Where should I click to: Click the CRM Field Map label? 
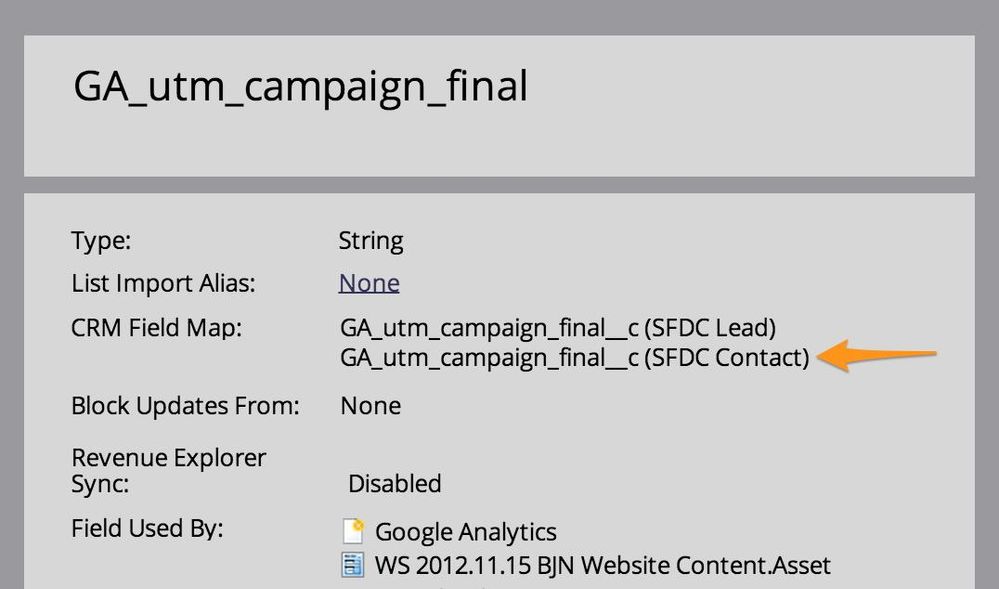[x=156, y=328]
